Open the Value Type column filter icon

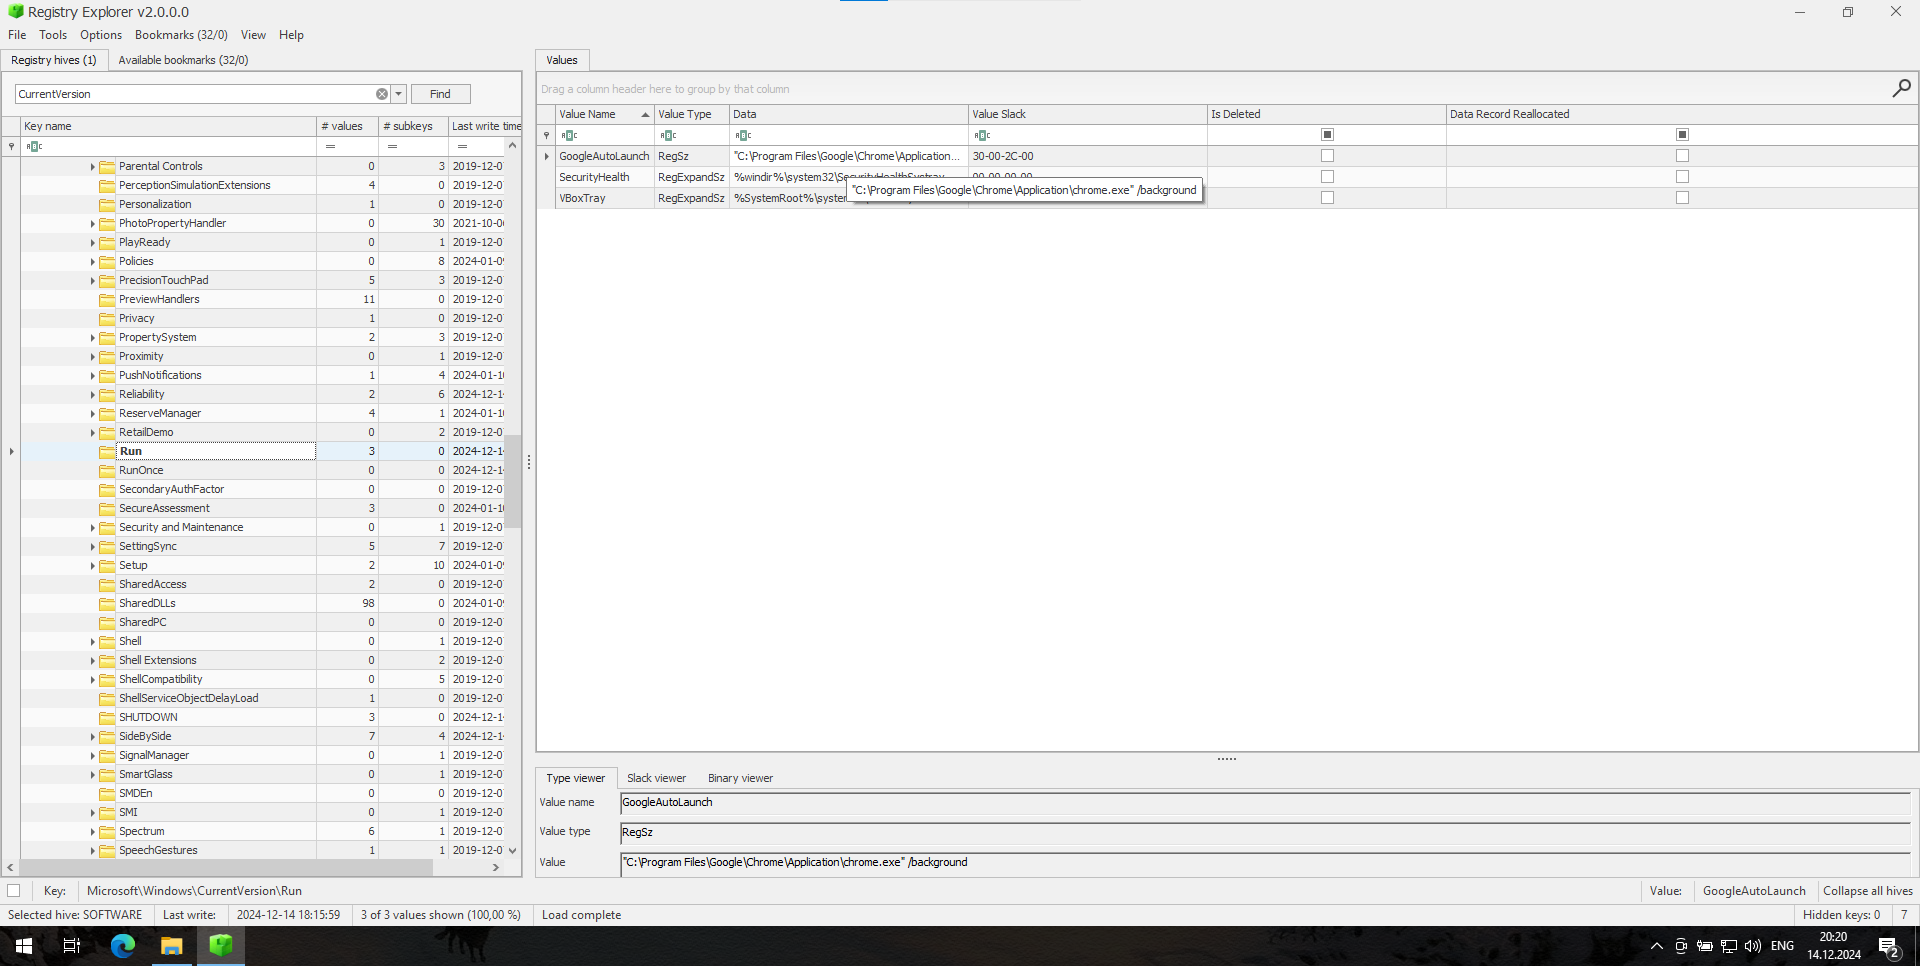pos(668,135)
